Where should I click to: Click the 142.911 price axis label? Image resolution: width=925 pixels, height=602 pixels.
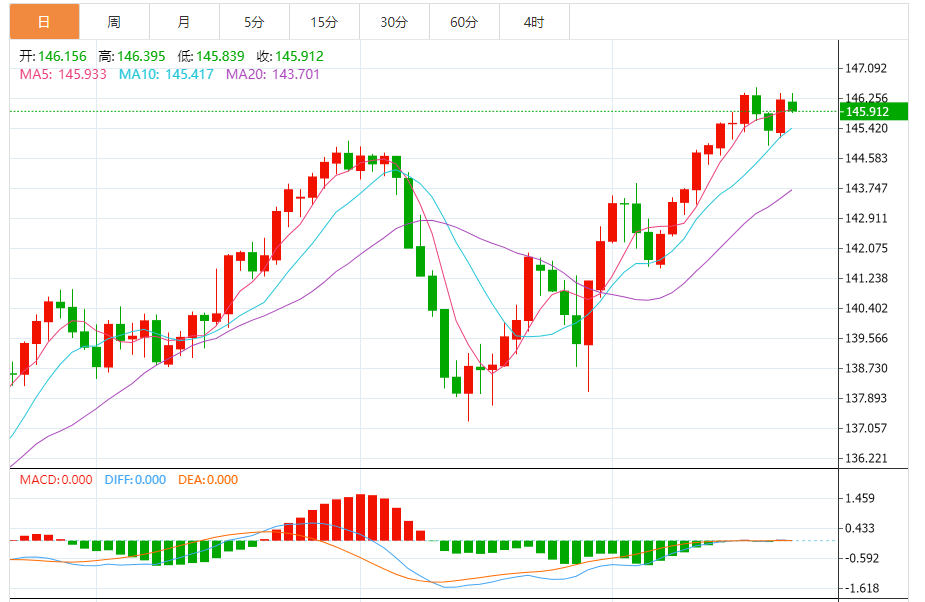(x=866, y=218)
